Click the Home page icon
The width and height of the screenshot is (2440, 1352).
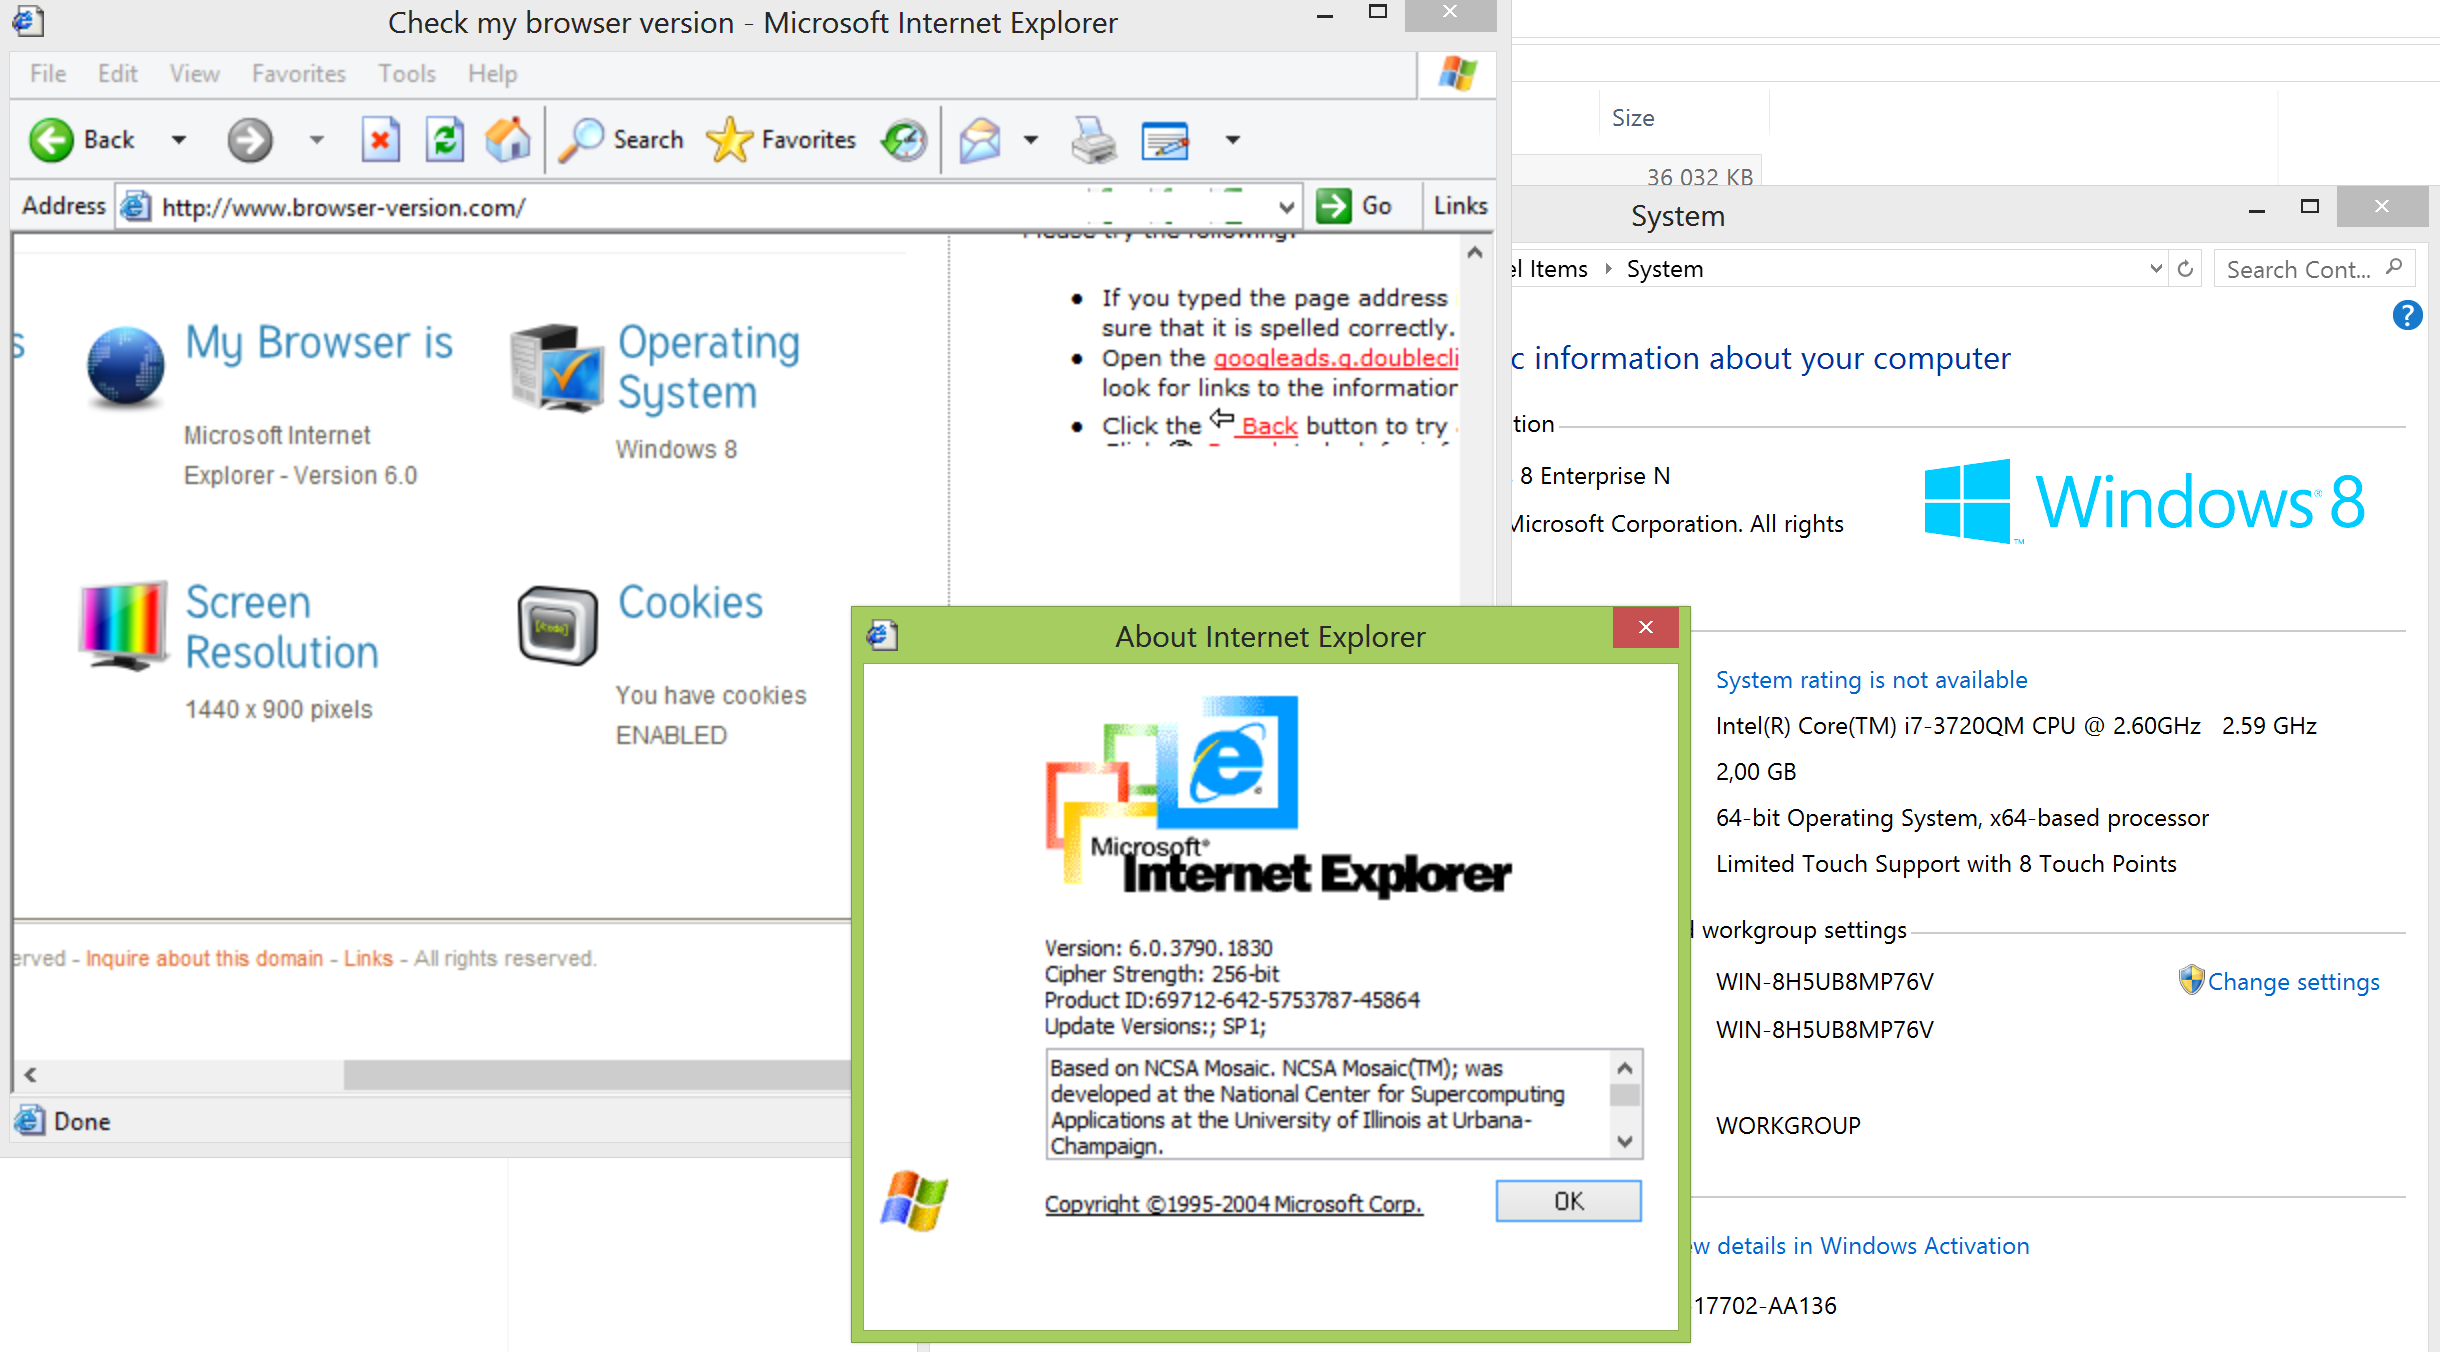click(508, 140)
